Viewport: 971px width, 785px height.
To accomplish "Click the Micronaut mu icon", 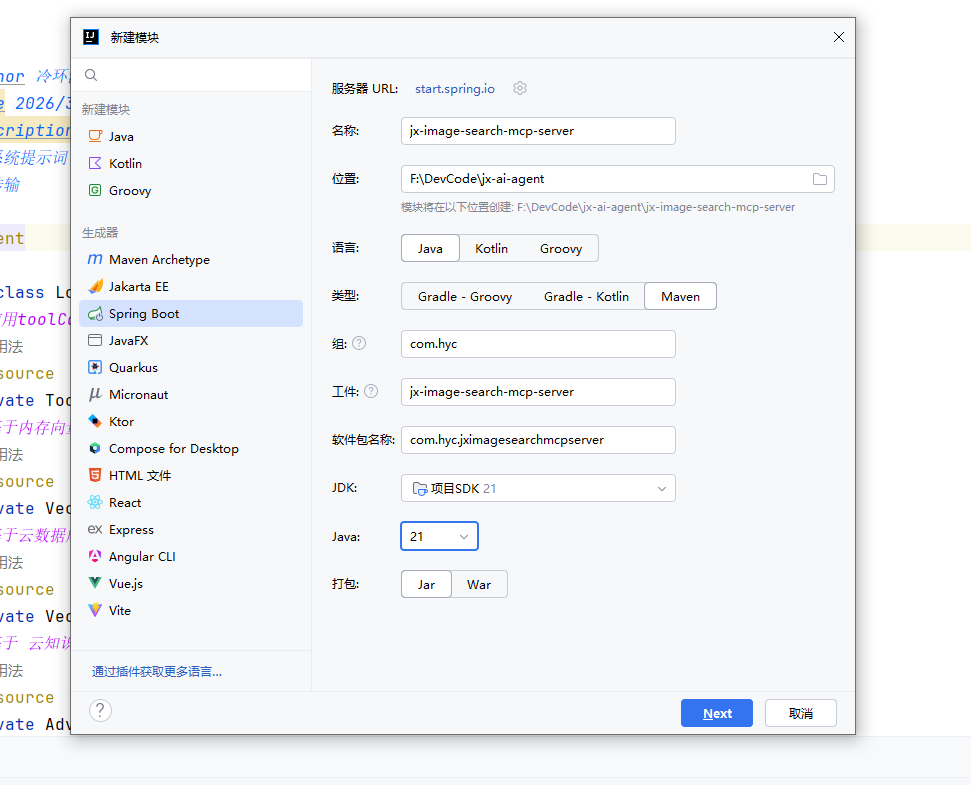I will click(95, 394).
